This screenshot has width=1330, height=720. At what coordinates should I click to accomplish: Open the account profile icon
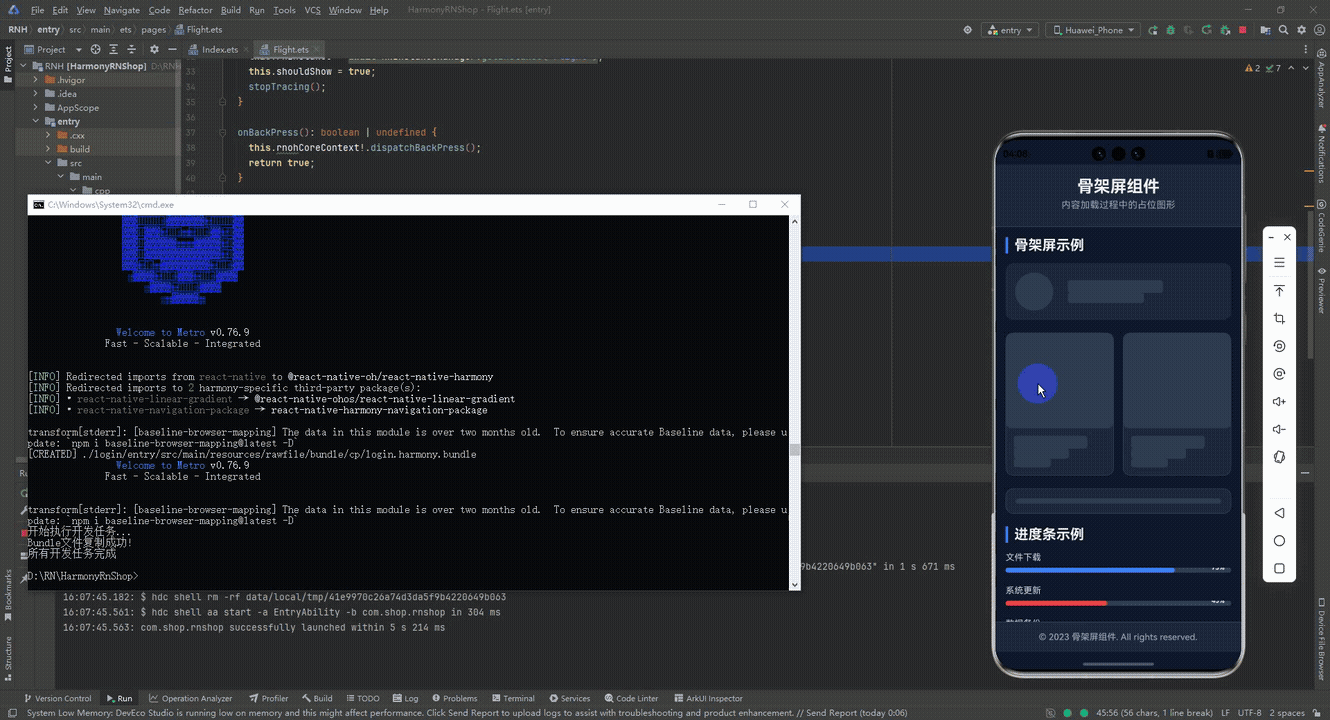(1320, 30)
